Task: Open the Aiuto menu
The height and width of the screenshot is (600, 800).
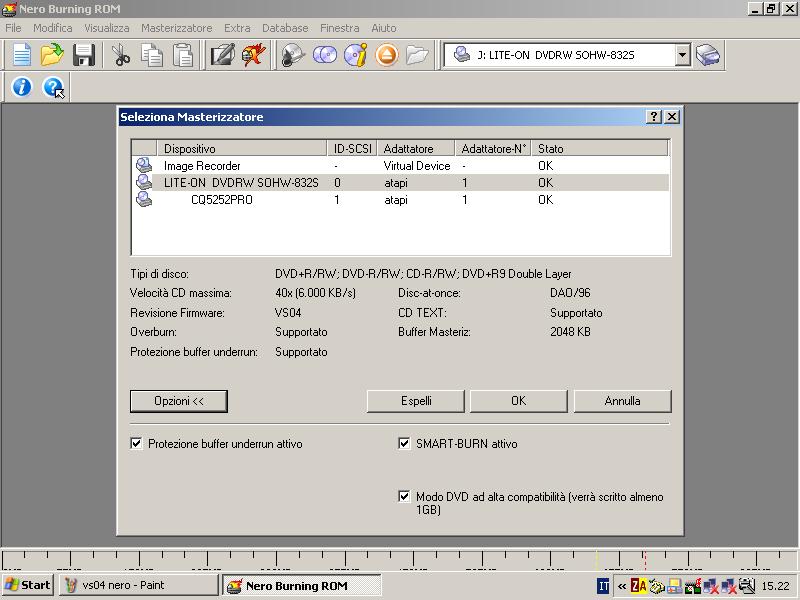Action: click(384, 28)
